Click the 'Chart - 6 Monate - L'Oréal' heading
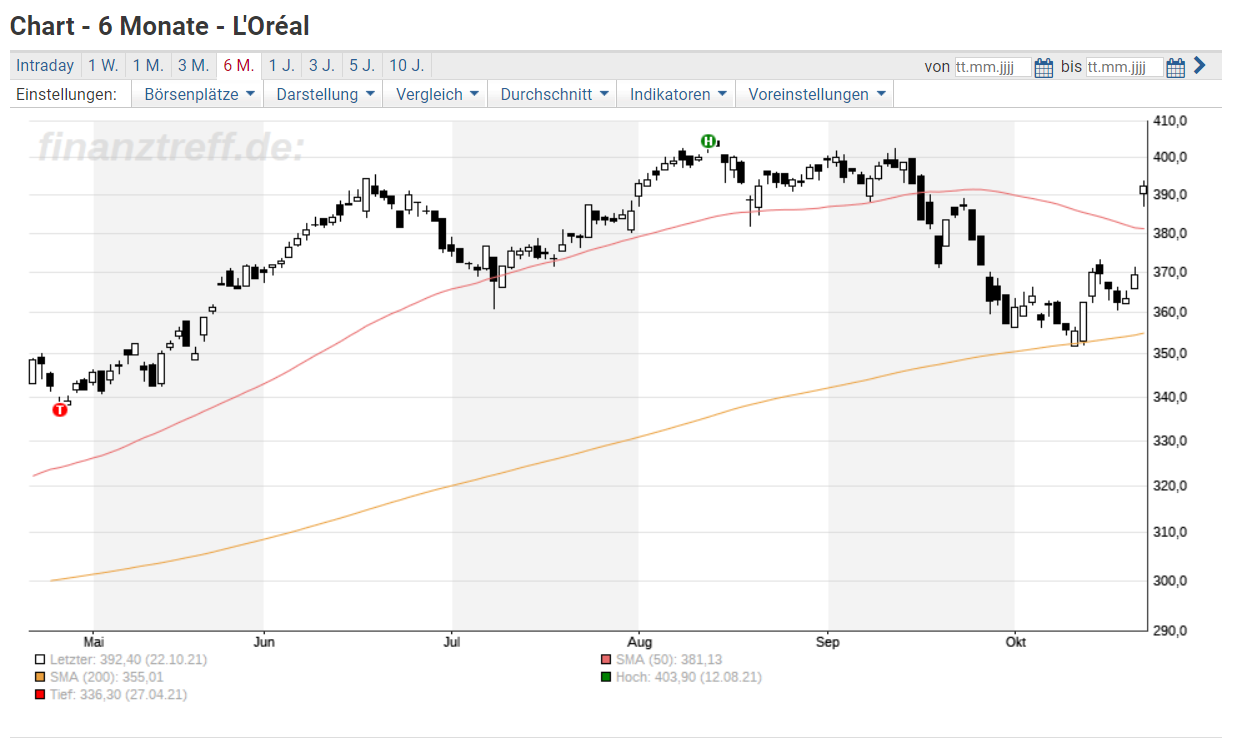 pos(160,26)
